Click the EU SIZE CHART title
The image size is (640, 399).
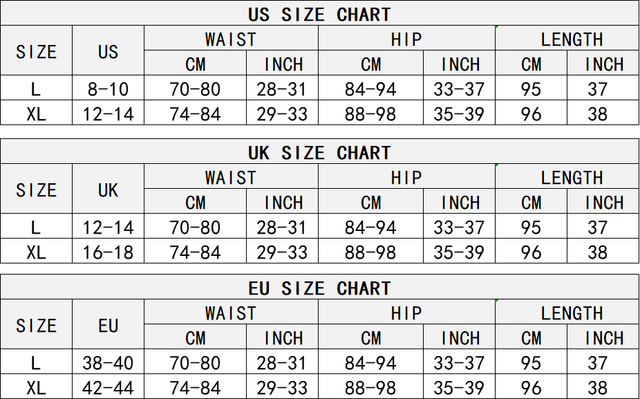(320, 288)
